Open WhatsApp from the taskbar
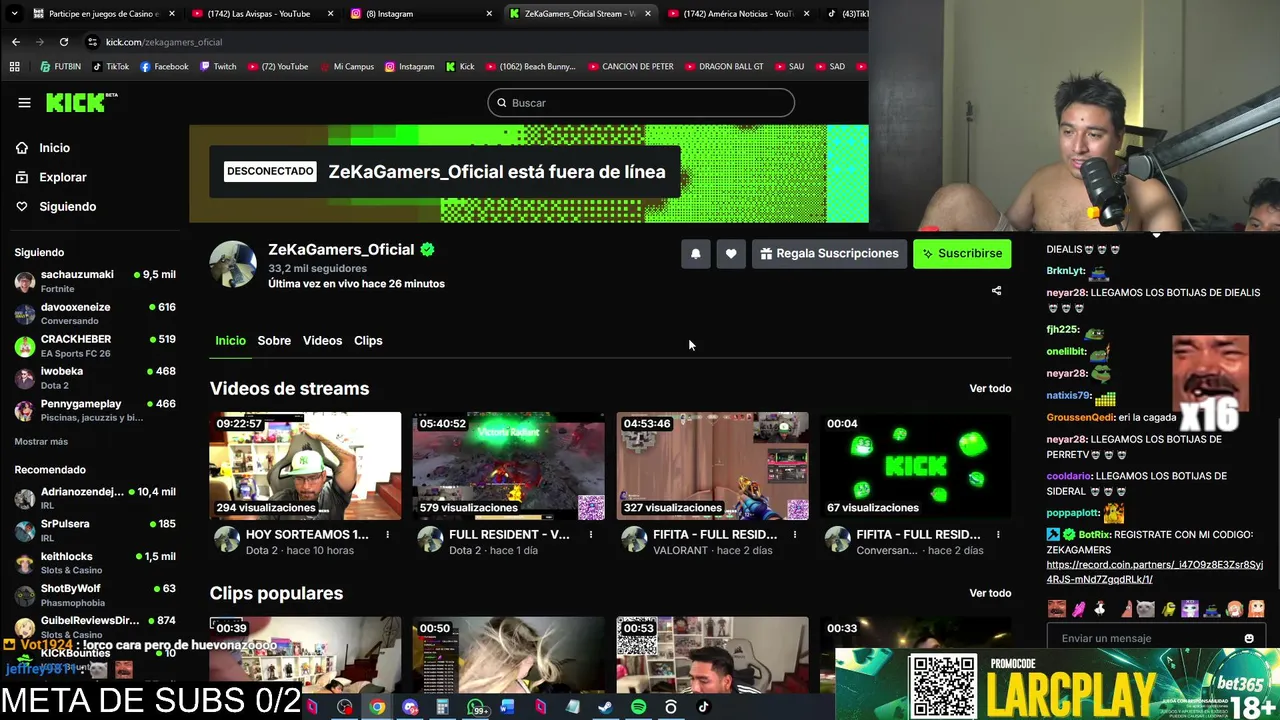Image resolution: width=1280 pixels, height=720 pixels. pyautogui.click(x=475, y=707)
